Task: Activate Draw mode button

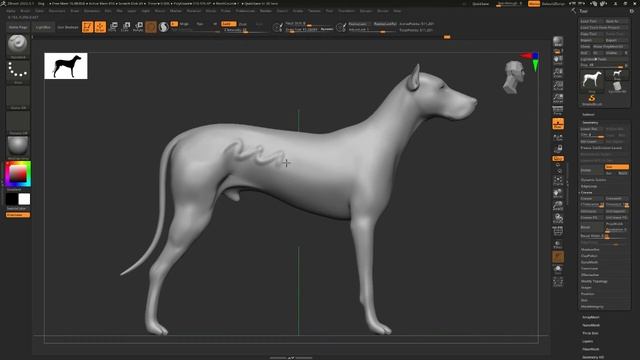Action: (x=100, y=27)
